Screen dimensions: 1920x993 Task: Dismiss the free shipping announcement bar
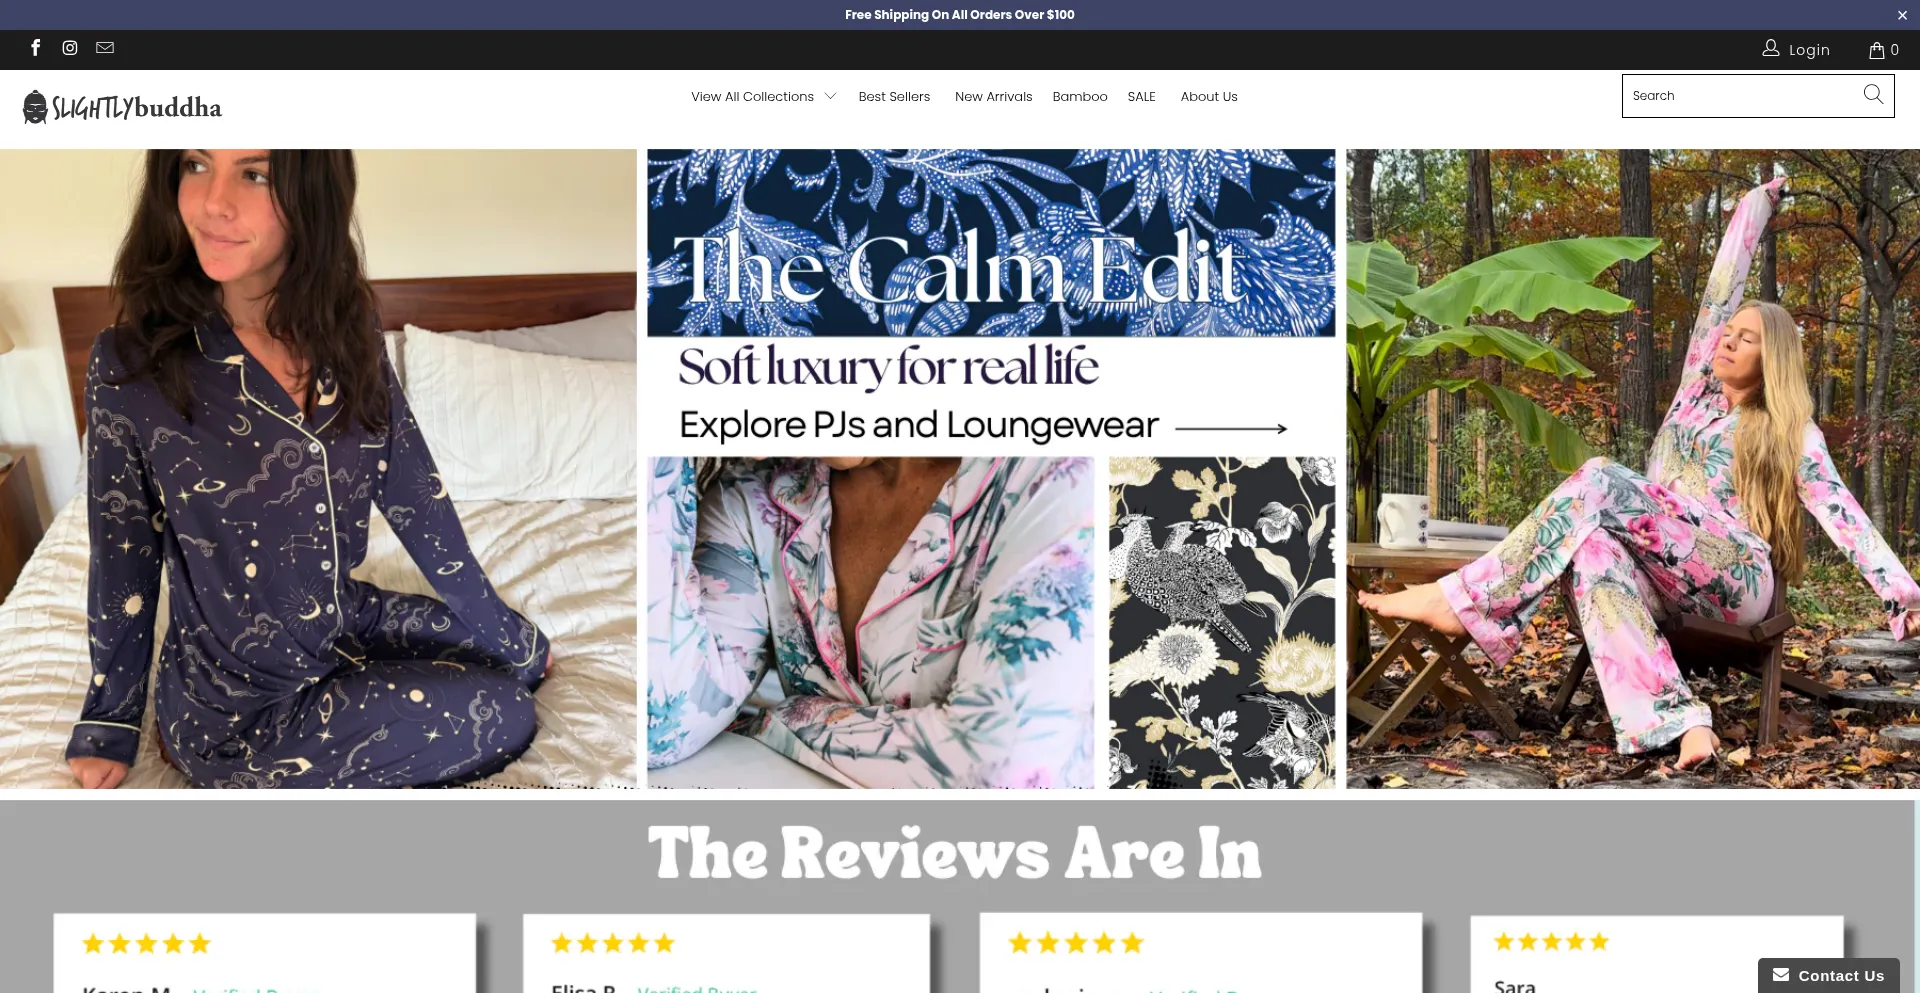[1902, 15]
